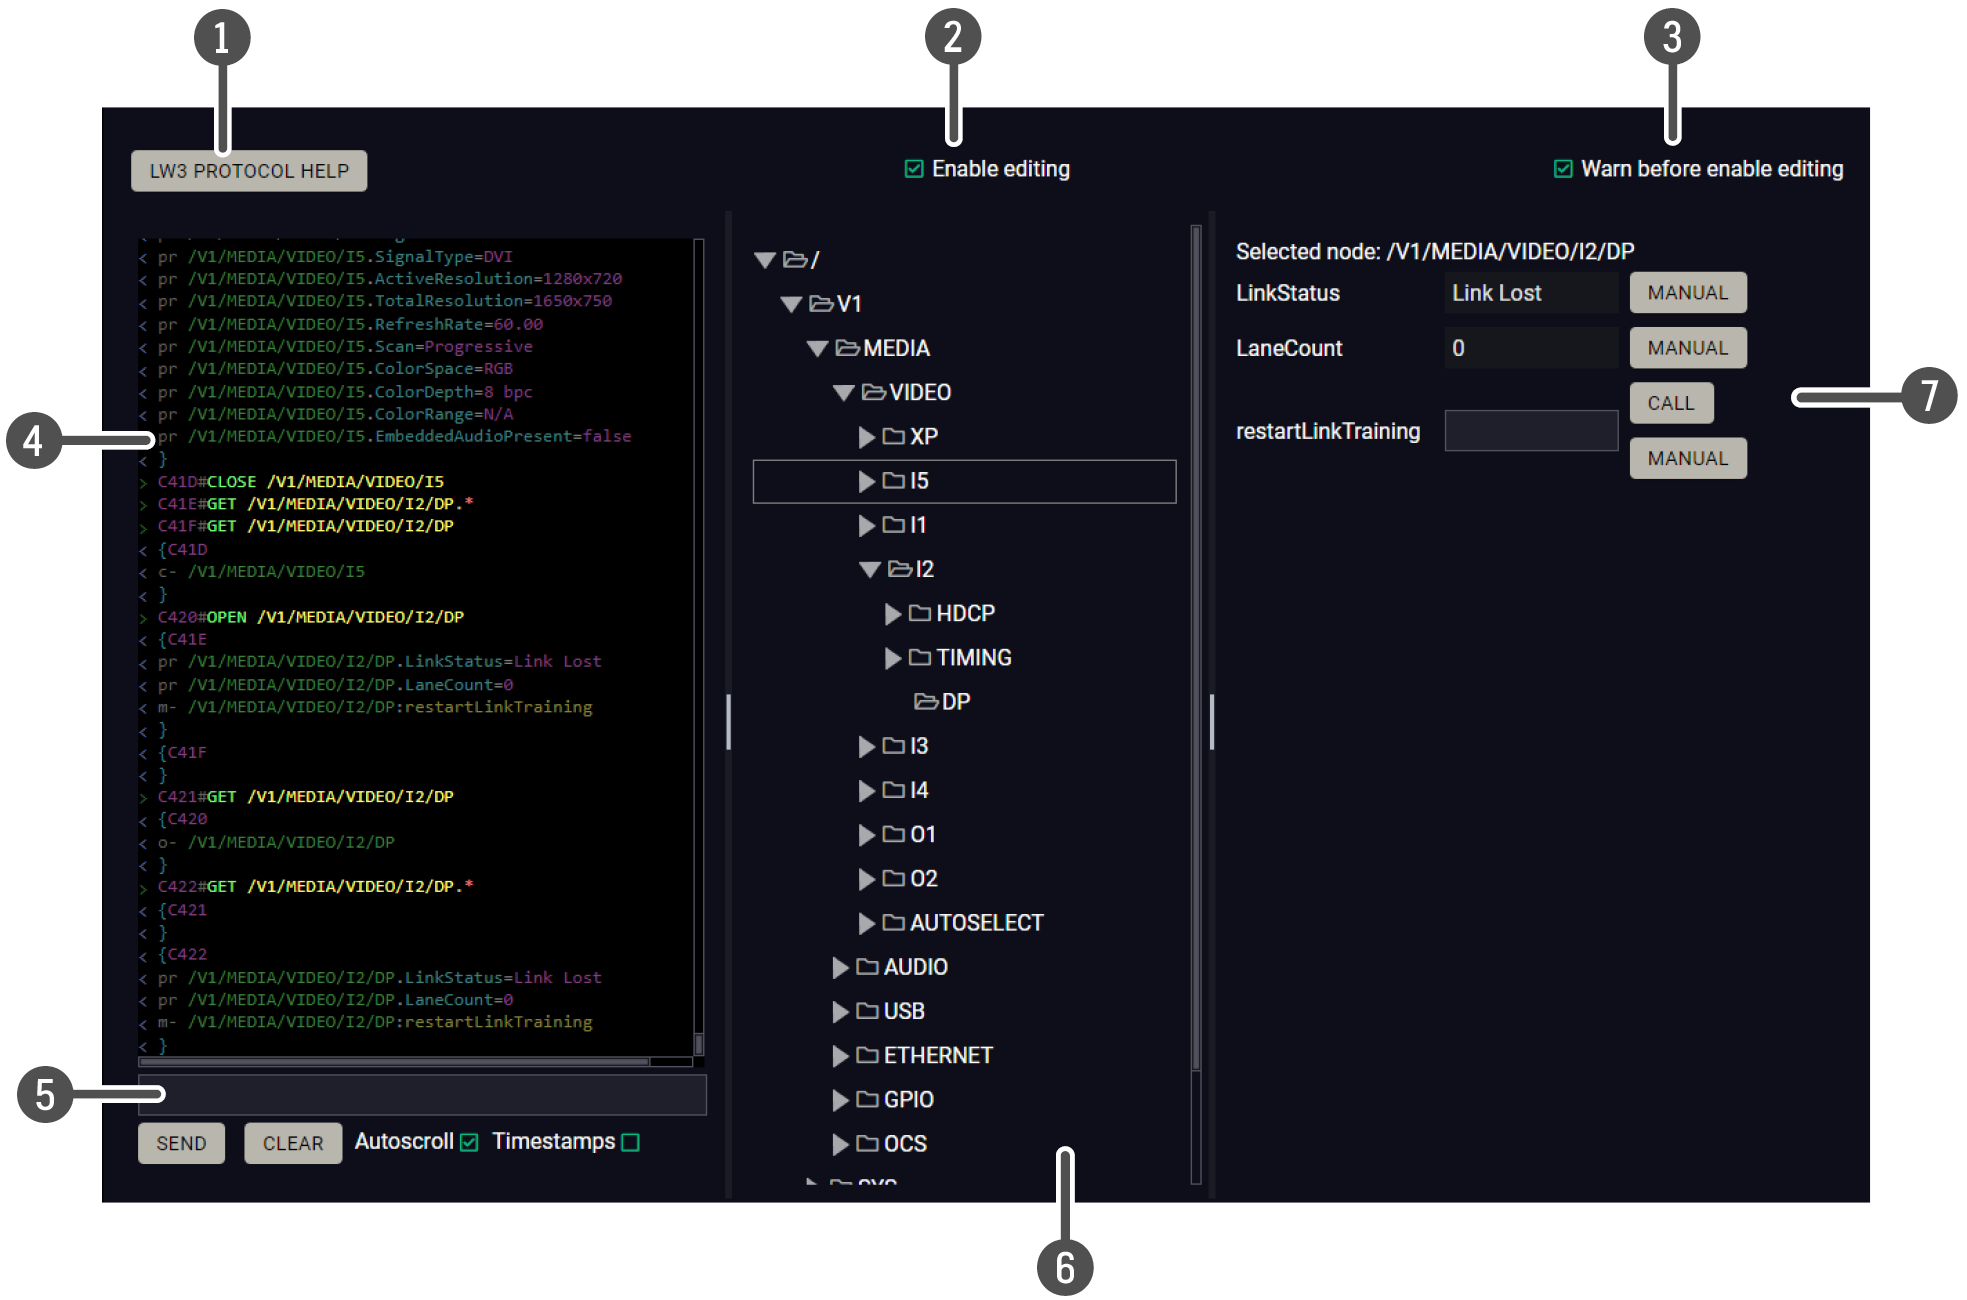Click the command input field above SEND
The height and width of the screenshot is (1300, 1967).
[x=422, y=1095]
